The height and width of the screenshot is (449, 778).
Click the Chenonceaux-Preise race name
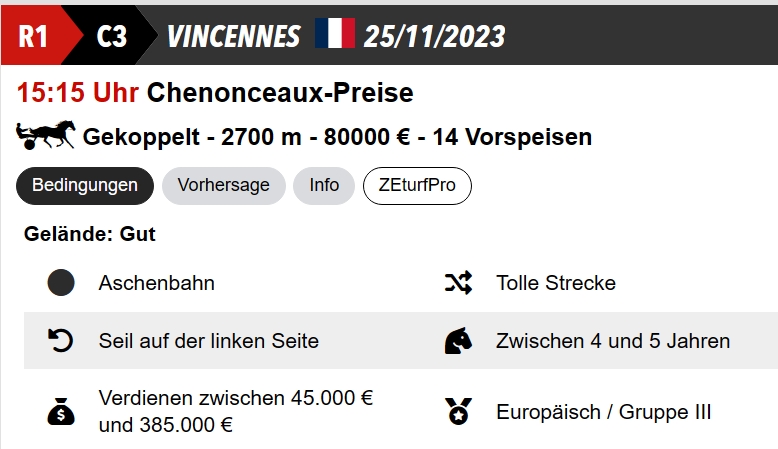[x=280, y=93]
